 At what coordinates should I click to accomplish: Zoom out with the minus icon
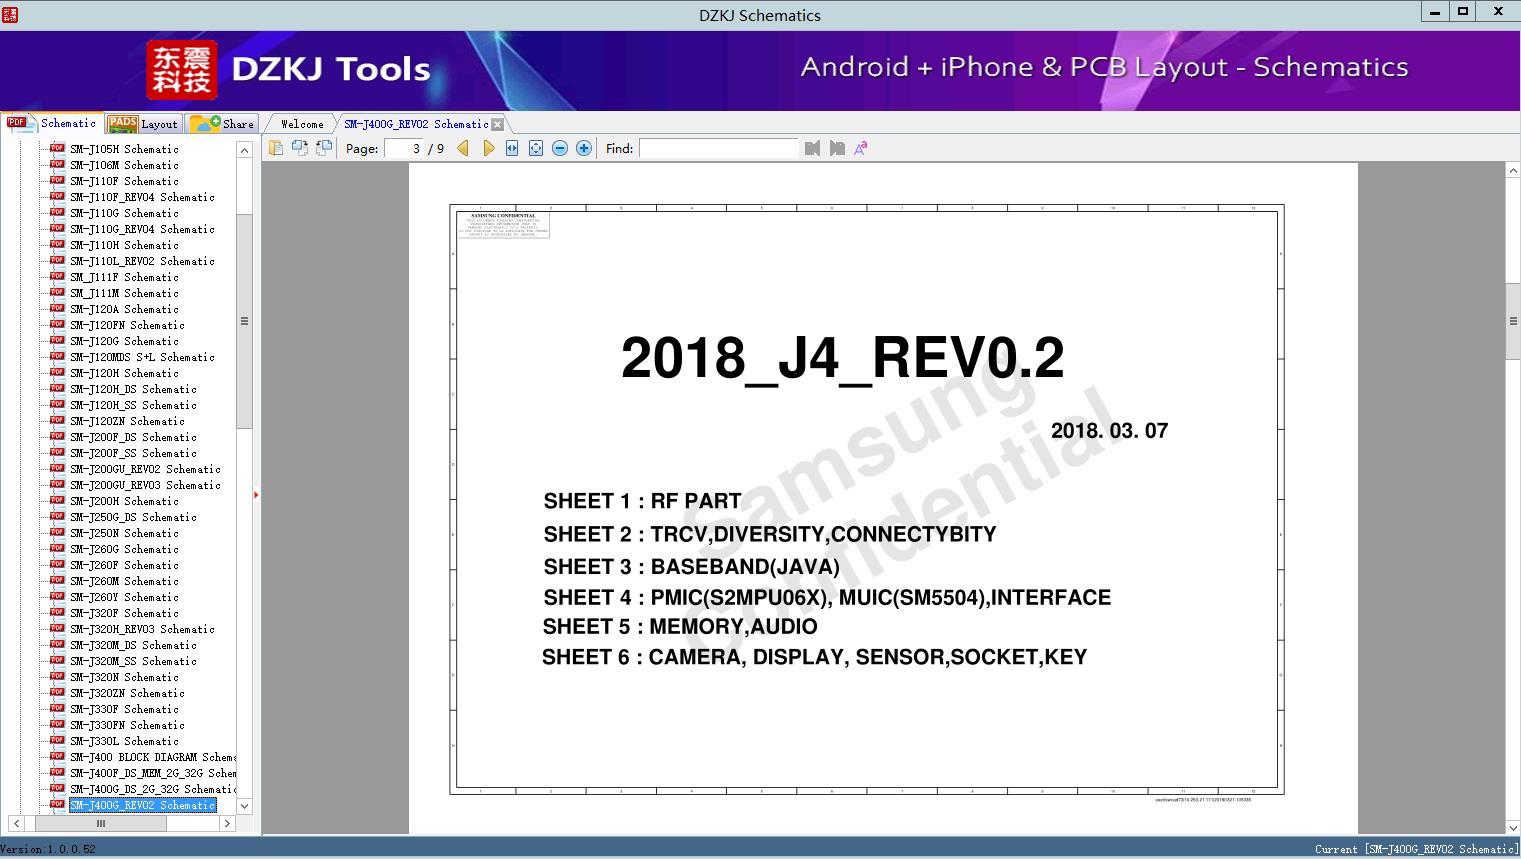pyautogui.click(x=560, y=148)
